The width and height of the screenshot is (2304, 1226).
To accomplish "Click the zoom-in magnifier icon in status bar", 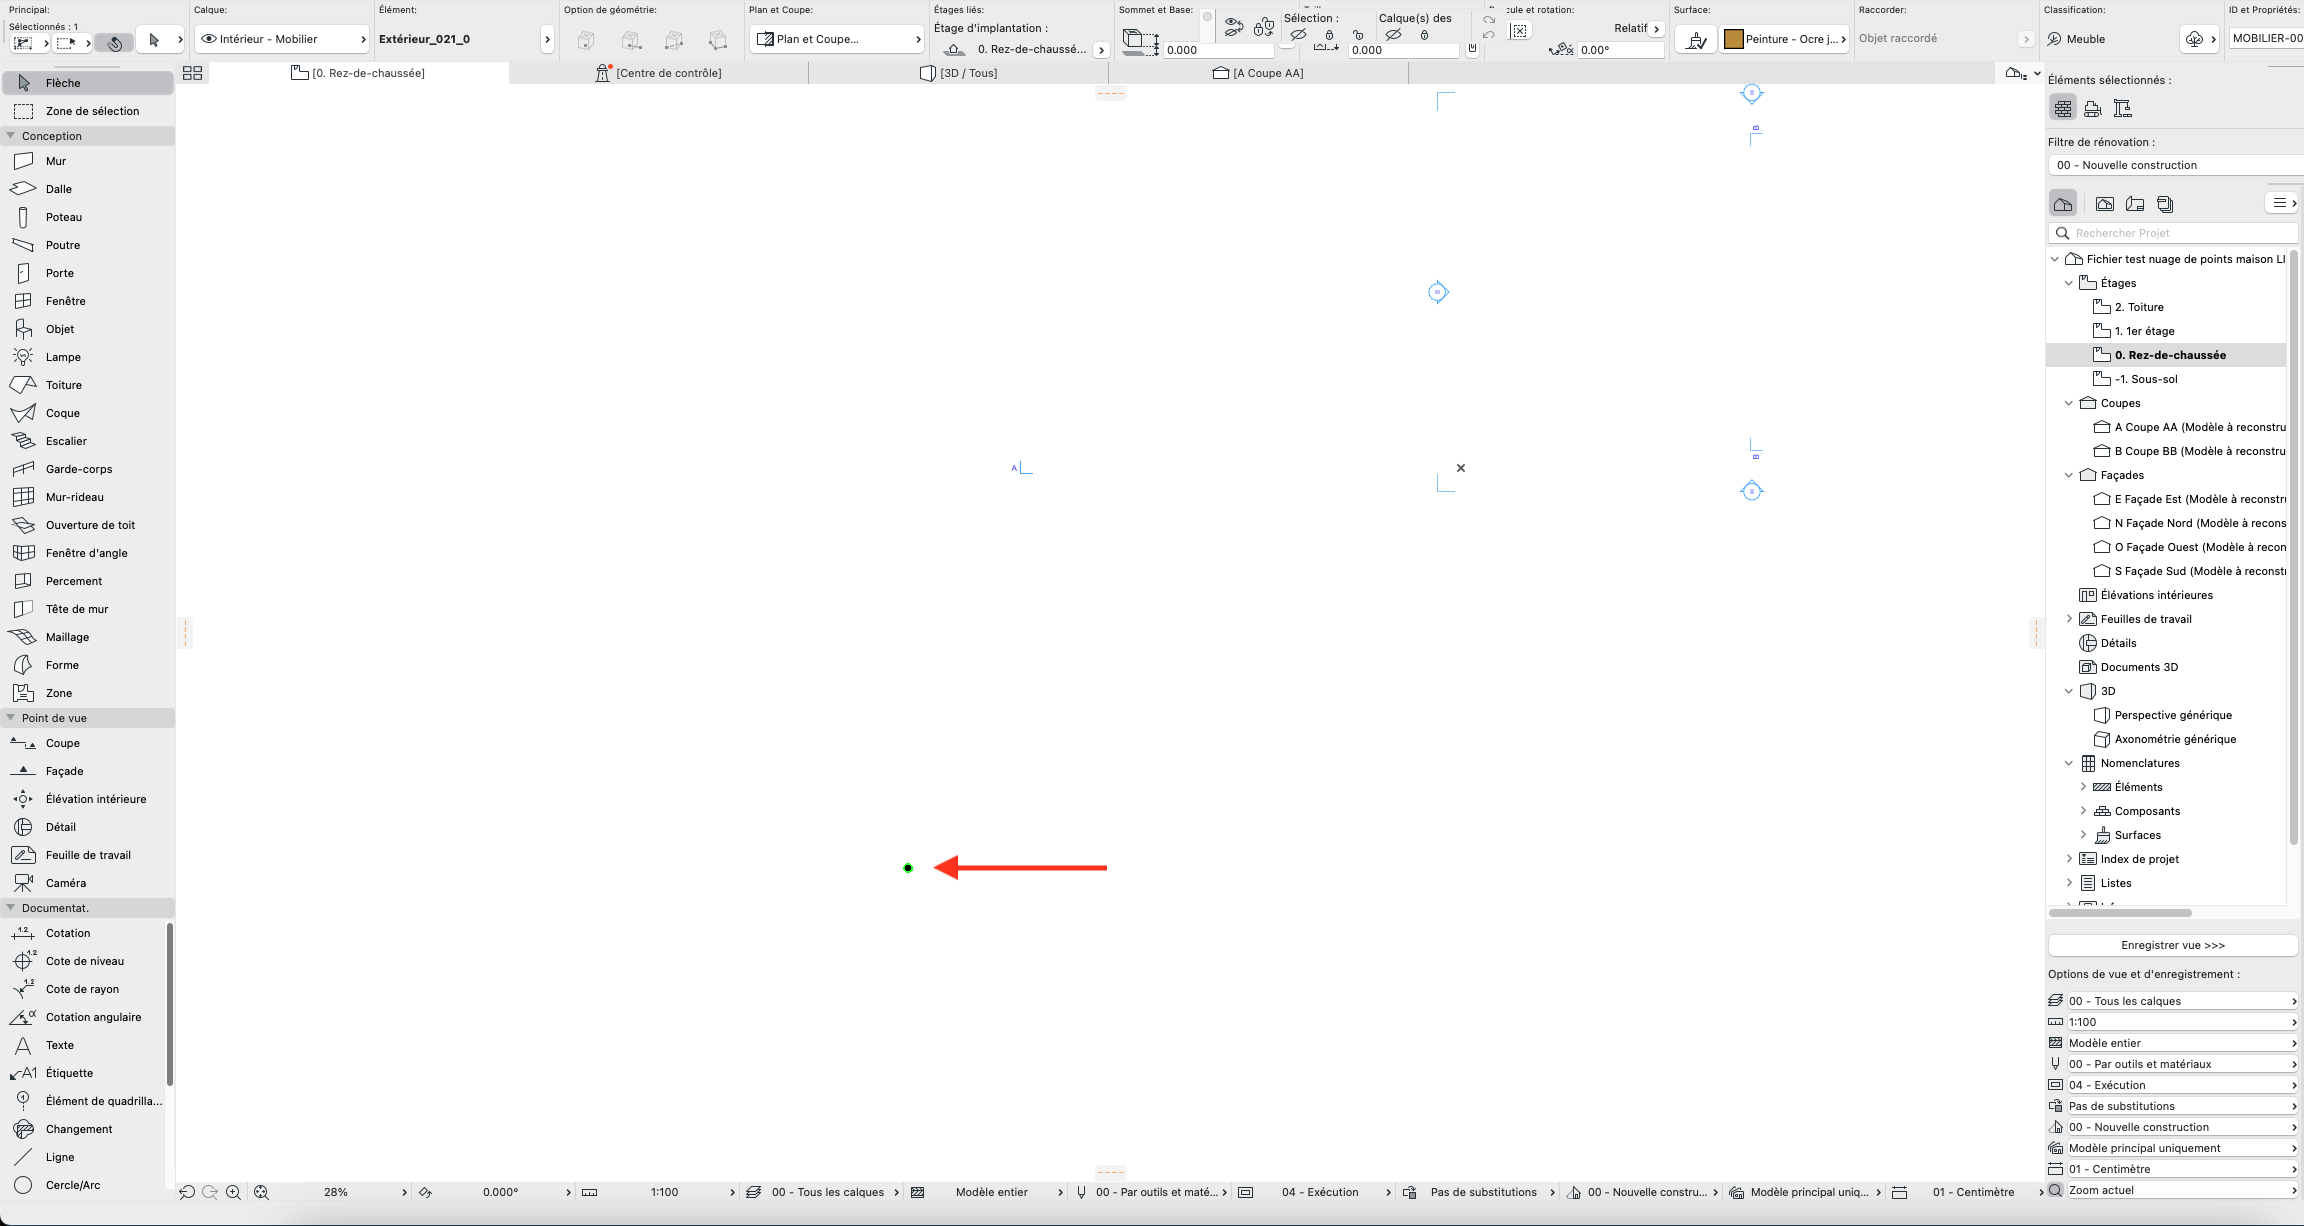I will tap(234, 1192).
